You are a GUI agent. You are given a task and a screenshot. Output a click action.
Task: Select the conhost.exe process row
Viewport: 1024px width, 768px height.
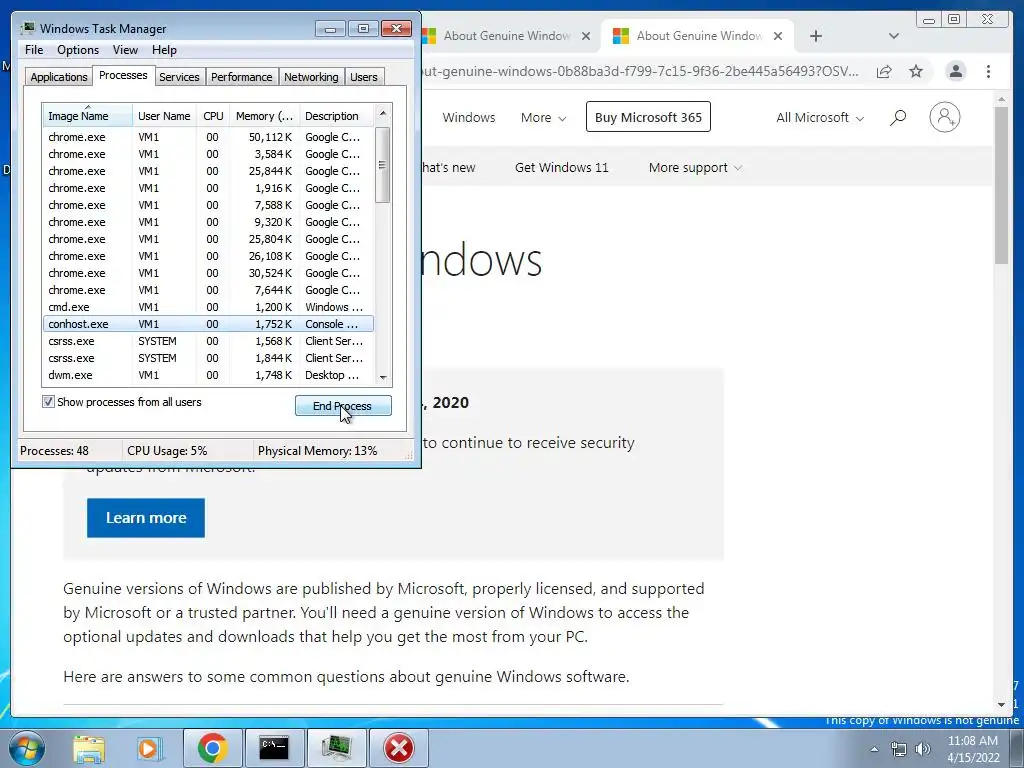pyautogui.click(x=208, y=324)
